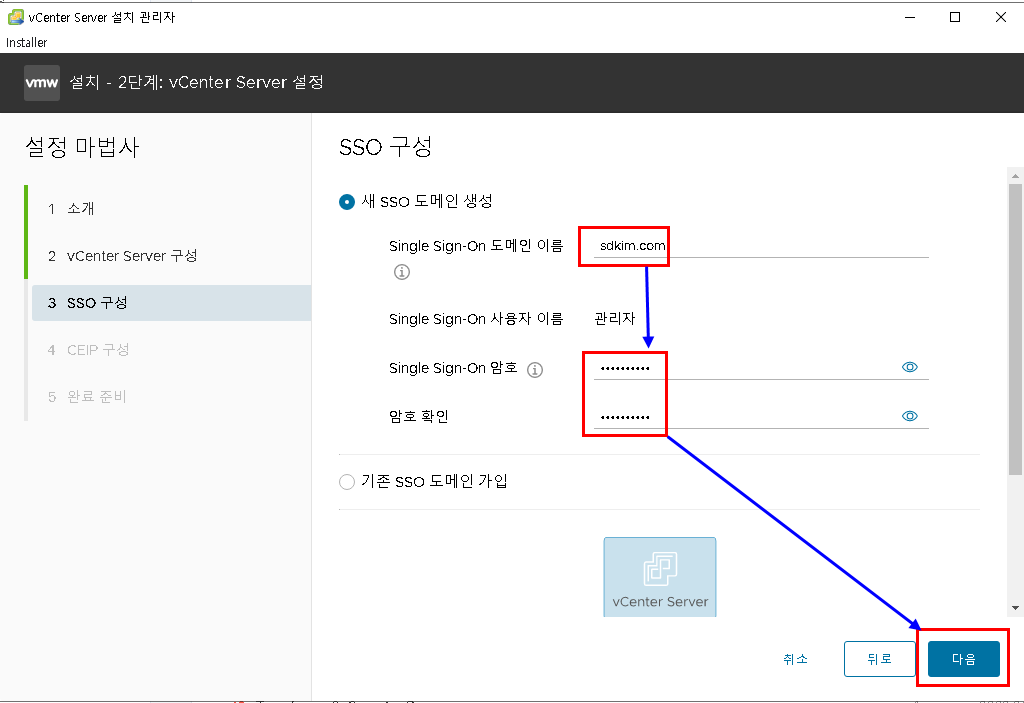Click the 설정 마법사 heading

82,147
